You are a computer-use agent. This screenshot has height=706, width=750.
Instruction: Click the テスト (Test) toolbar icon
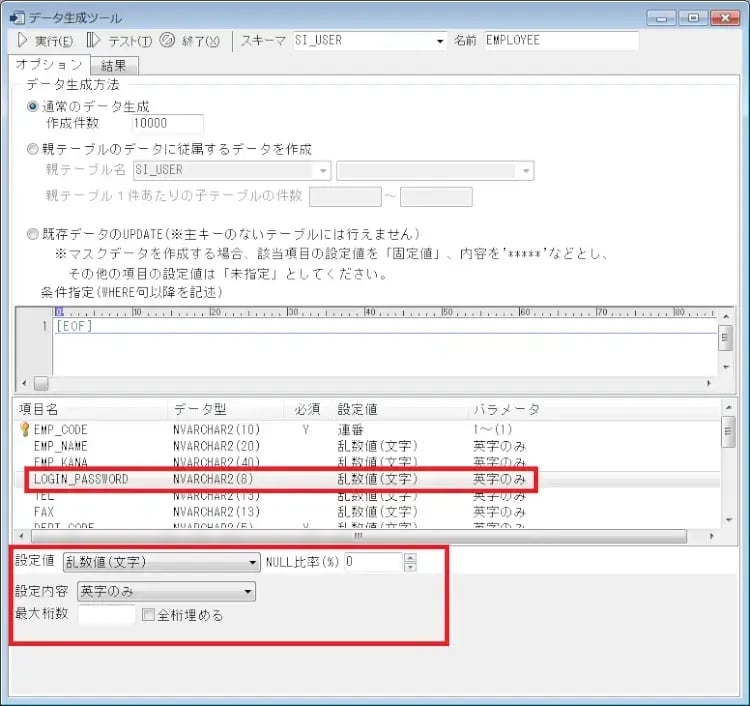(93, 41)
